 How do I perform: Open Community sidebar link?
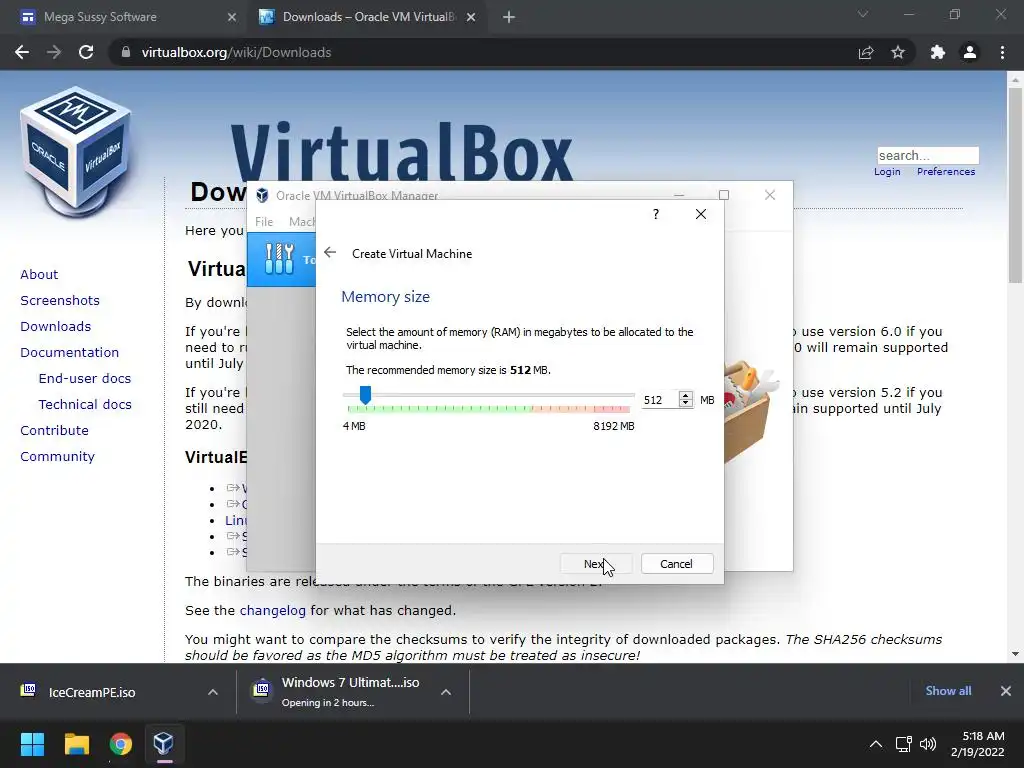point(57,457)
